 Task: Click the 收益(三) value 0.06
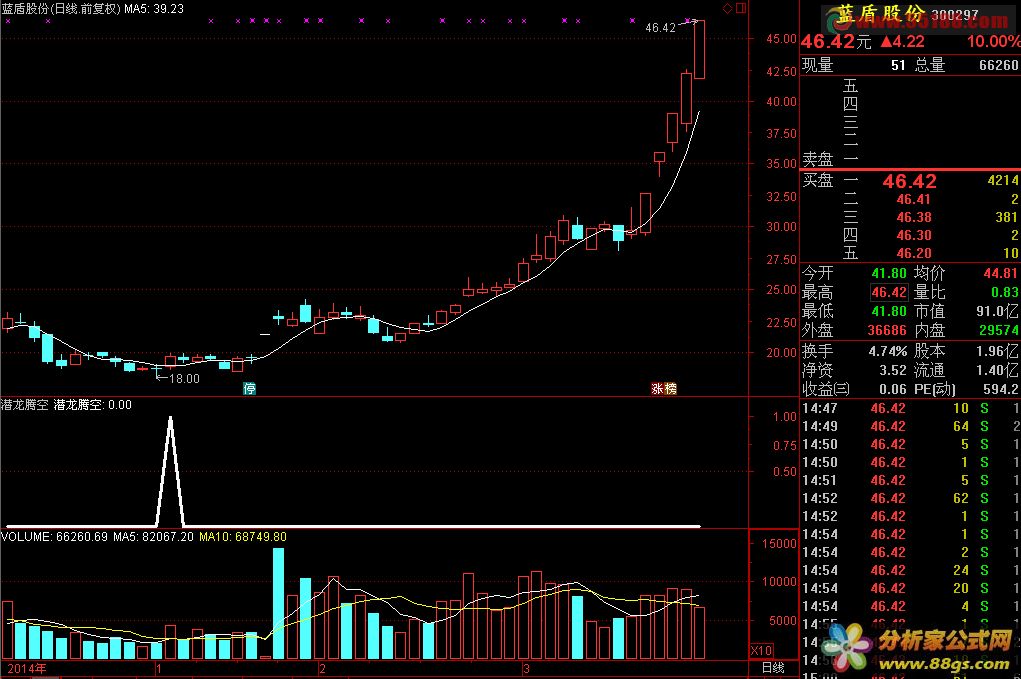pos(893,389)
